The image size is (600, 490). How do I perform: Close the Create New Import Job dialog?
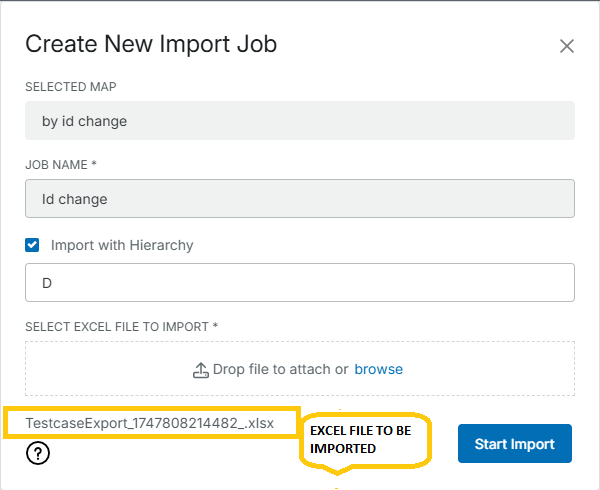567,46
